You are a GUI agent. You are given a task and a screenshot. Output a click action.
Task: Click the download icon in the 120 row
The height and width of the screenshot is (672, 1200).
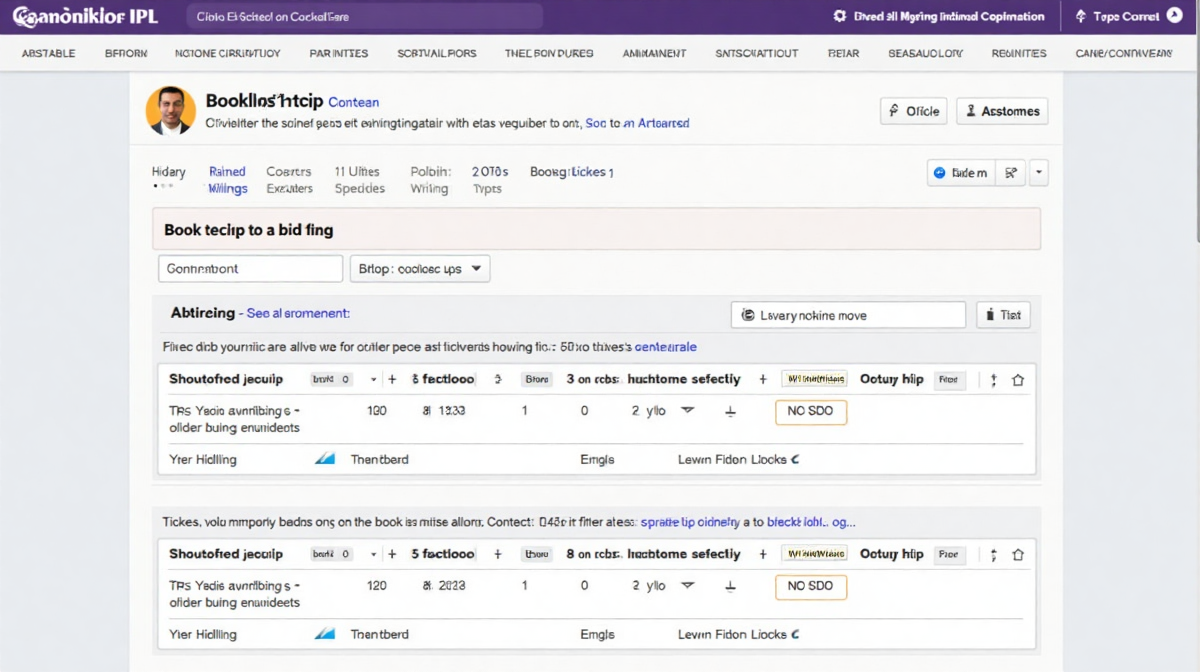[x=731, y=586]
